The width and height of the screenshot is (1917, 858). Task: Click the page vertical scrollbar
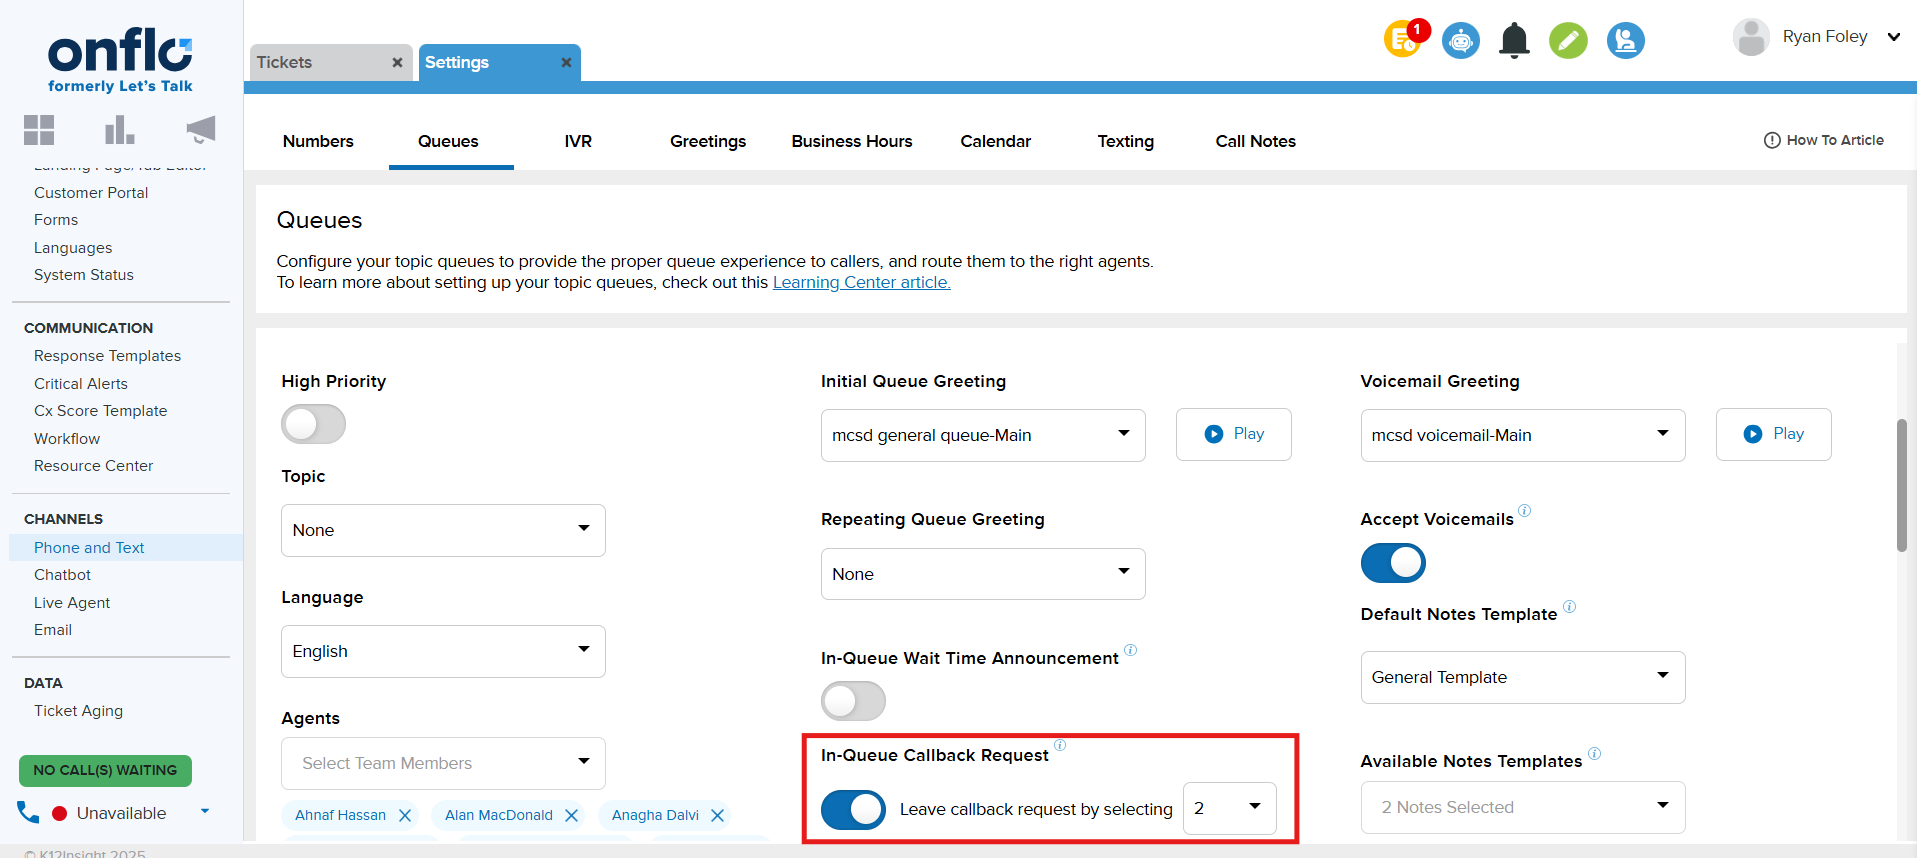point(1901,486)
